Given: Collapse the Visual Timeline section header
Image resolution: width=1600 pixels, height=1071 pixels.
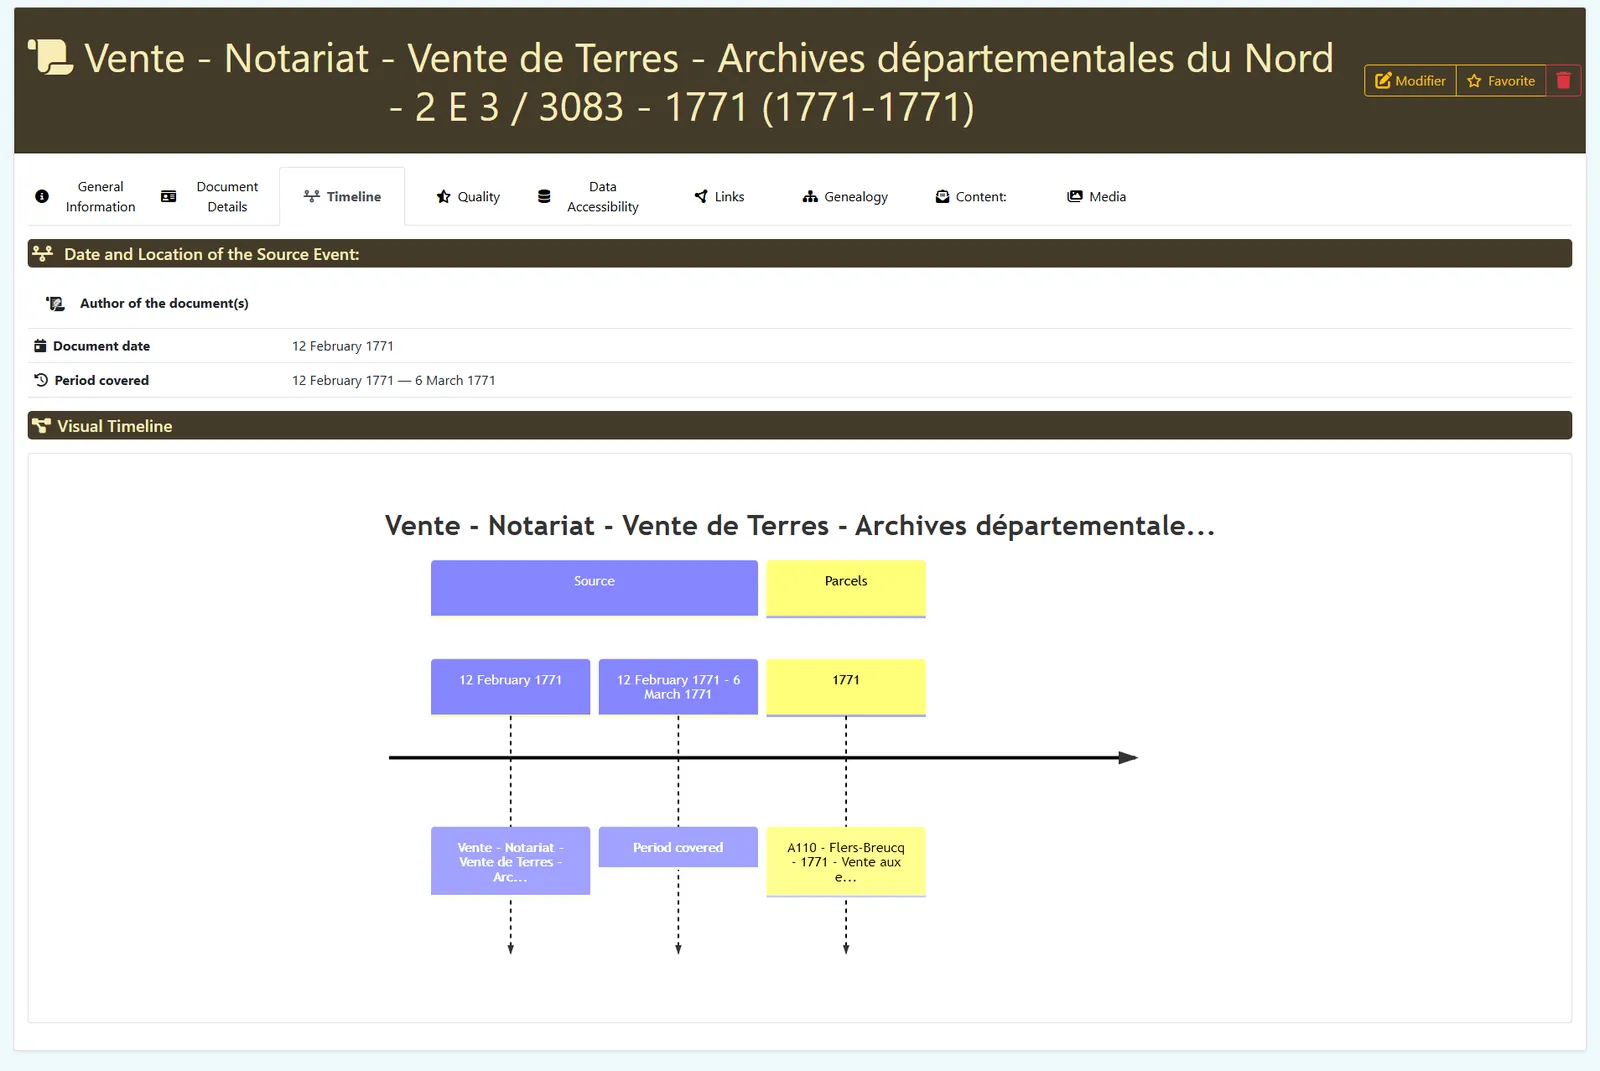Looking at the screenshot, I should pyautogui.click(x=800, y=426).
